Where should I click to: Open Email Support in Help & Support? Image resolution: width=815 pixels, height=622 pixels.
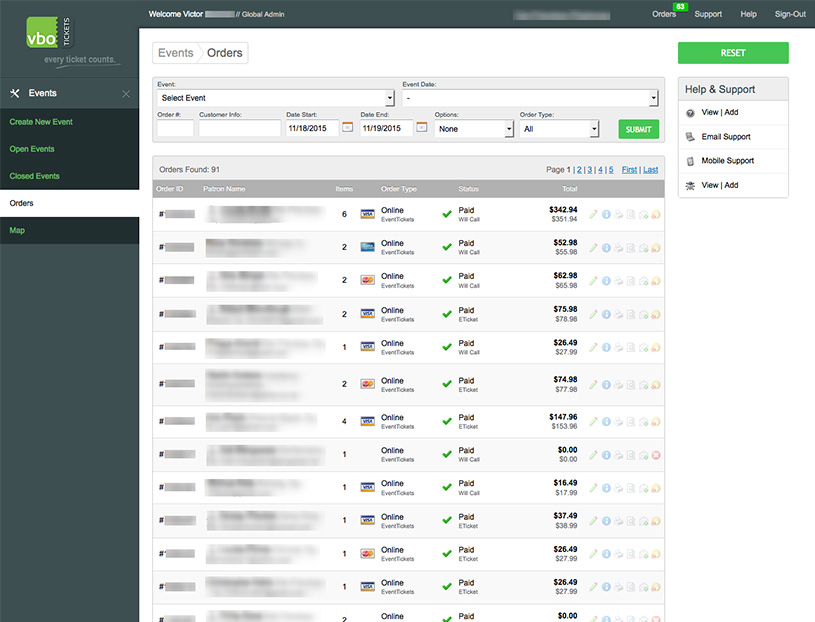pyautogui.click(x=726, y=137)
